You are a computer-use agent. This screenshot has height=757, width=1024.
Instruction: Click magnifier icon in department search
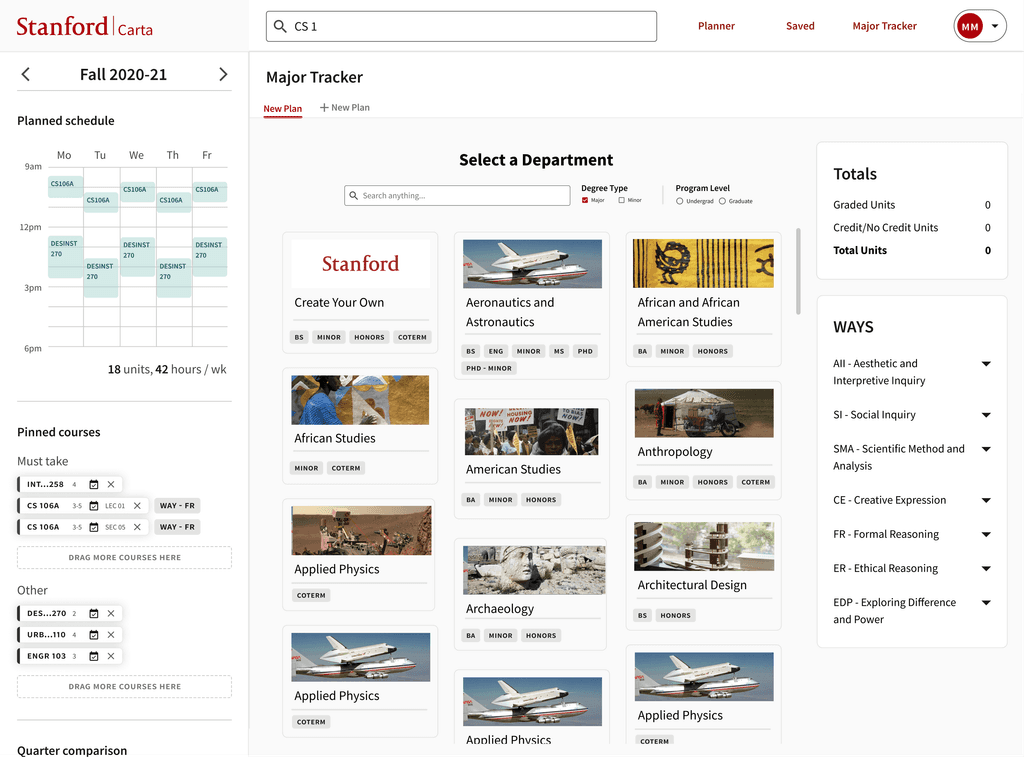[x=353, y=195]
